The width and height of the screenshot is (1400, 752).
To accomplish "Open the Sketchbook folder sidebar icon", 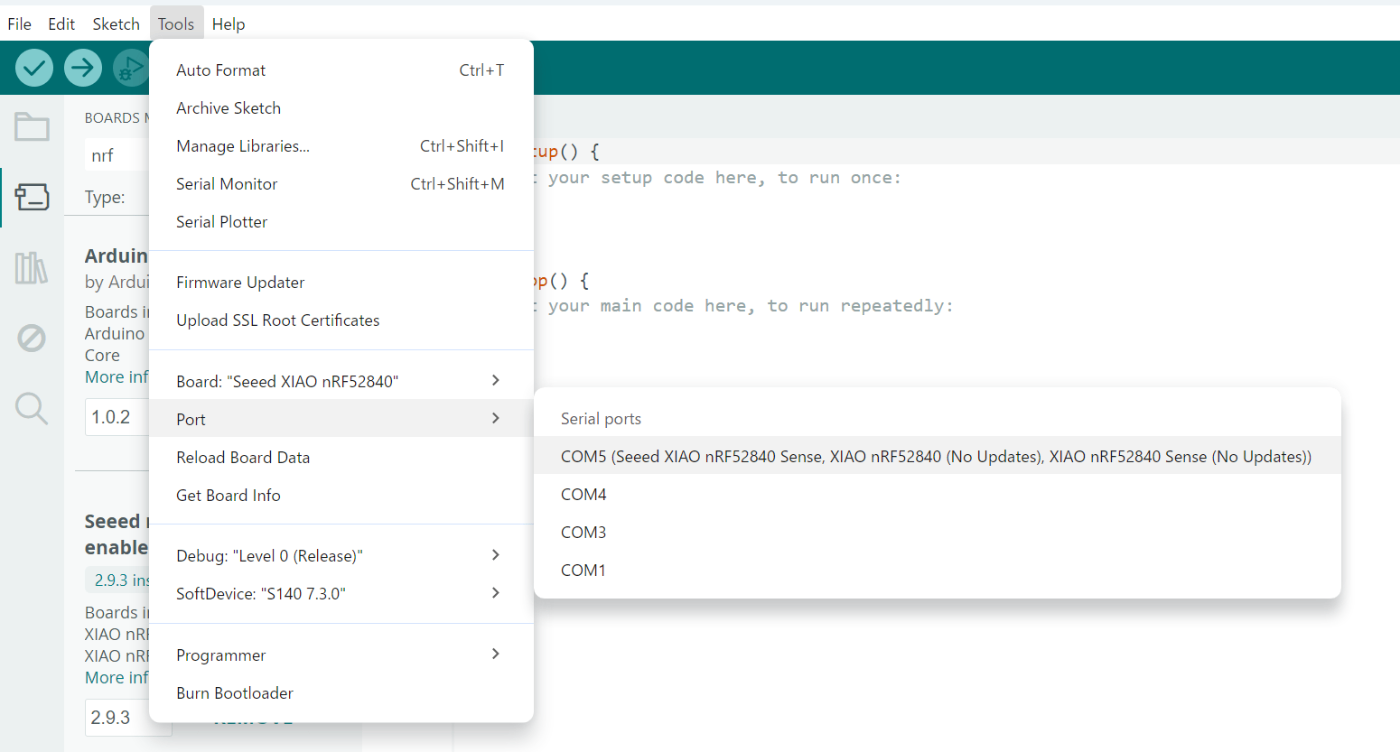I will pos(32,126).
